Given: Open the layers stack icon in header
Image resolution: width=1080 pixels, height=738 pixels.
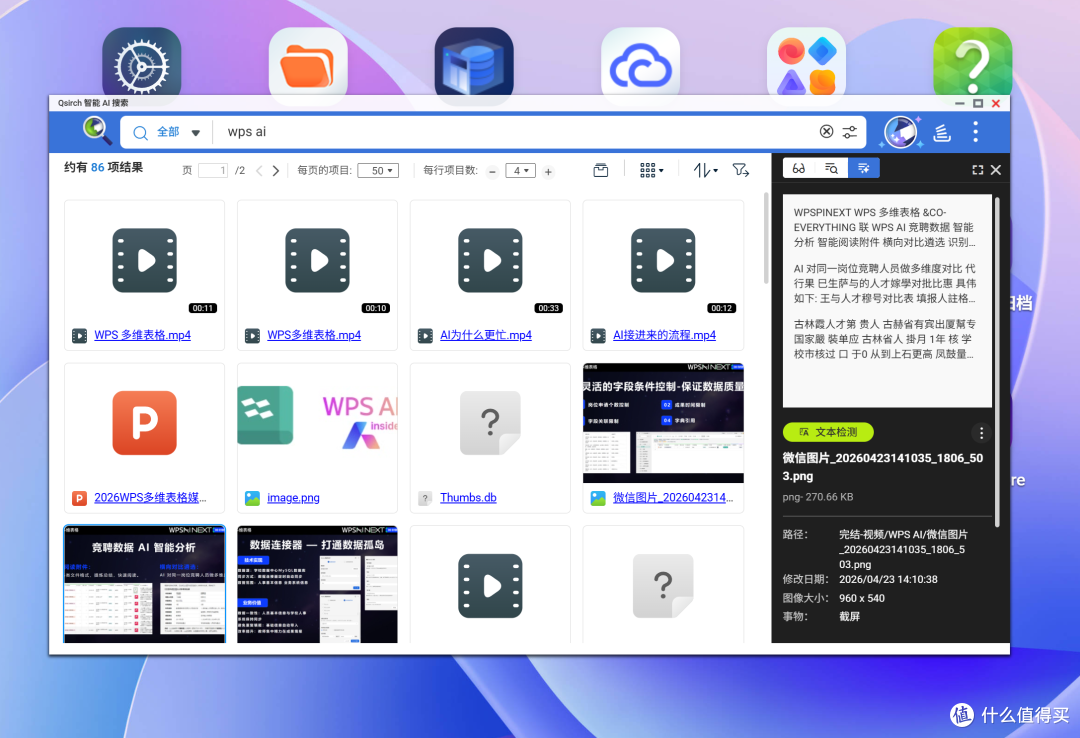Looking at the screenshot, I should pos(942,132).
